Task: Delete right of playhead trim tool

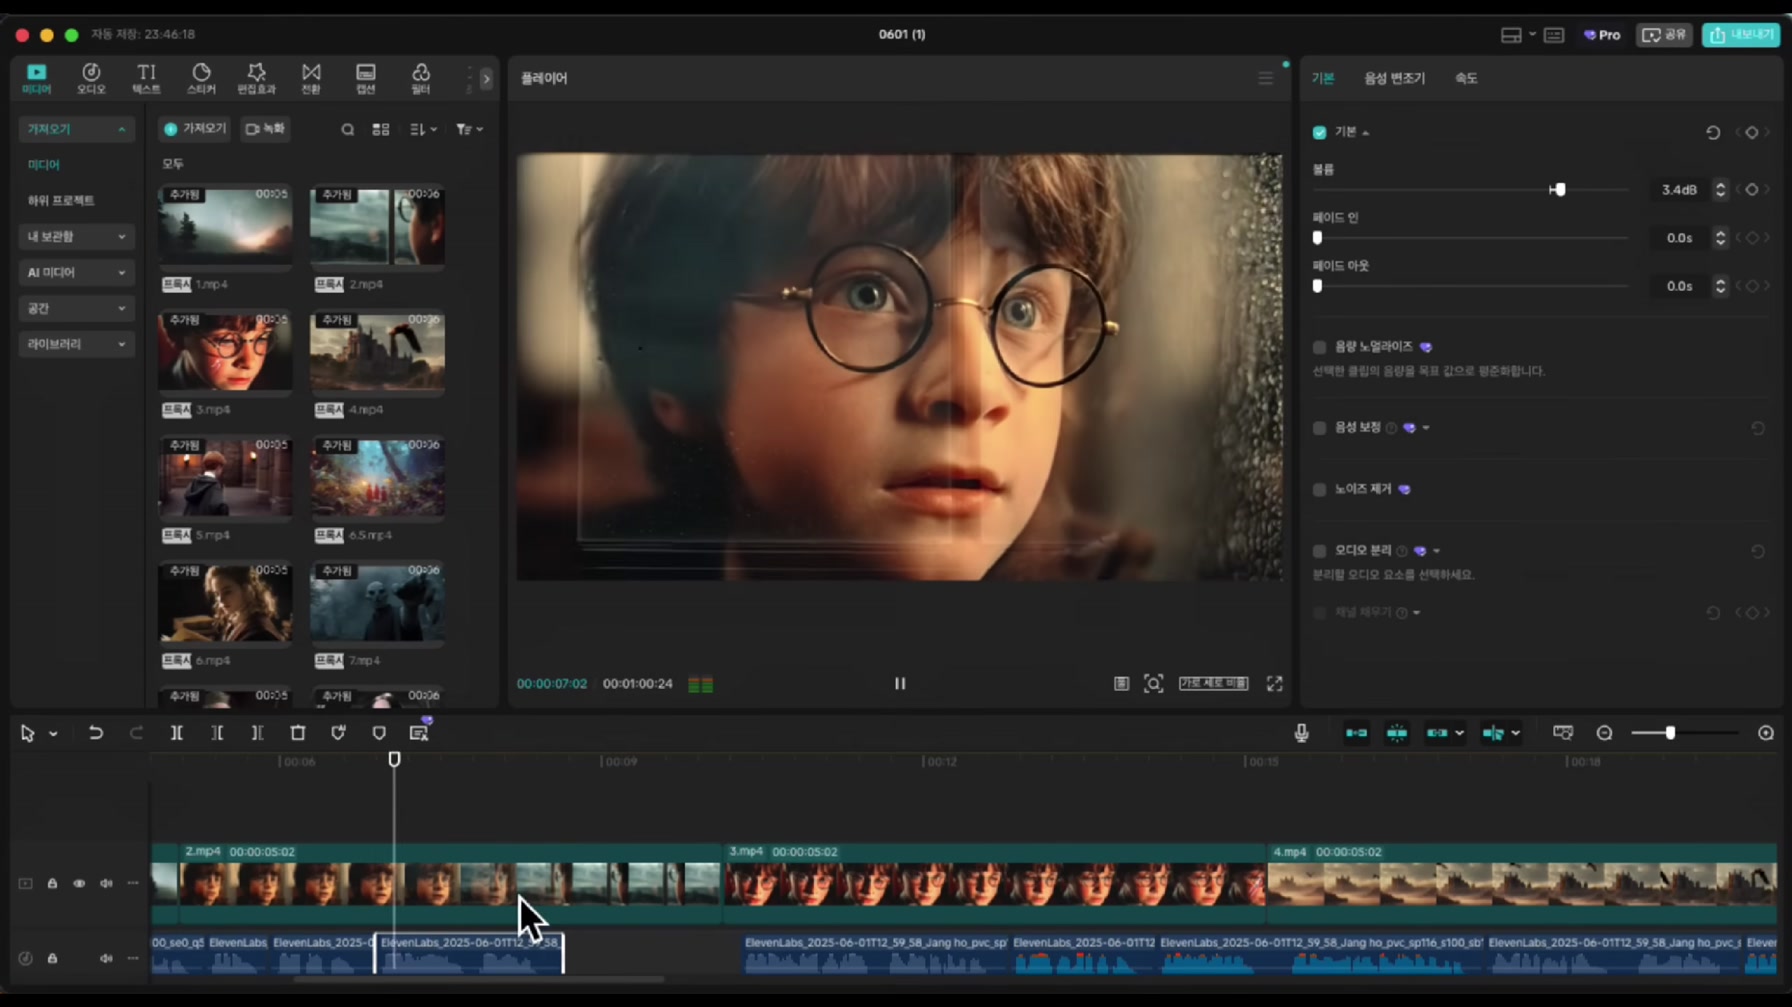Action: pyautogui.click(x=257, y=733)
